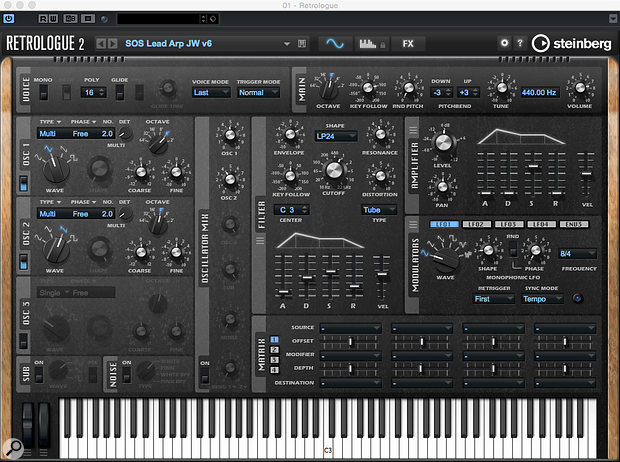Toggle the Mono switch in Voice section
The image size is (620, 462).
point(43,92)
